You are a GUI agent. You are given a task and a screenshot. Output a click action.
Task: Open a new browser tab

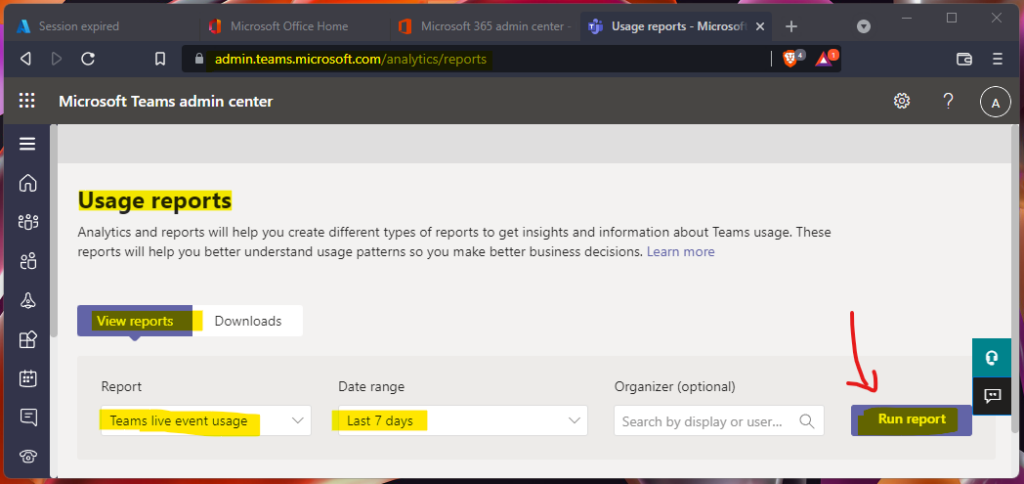point(791,26)
